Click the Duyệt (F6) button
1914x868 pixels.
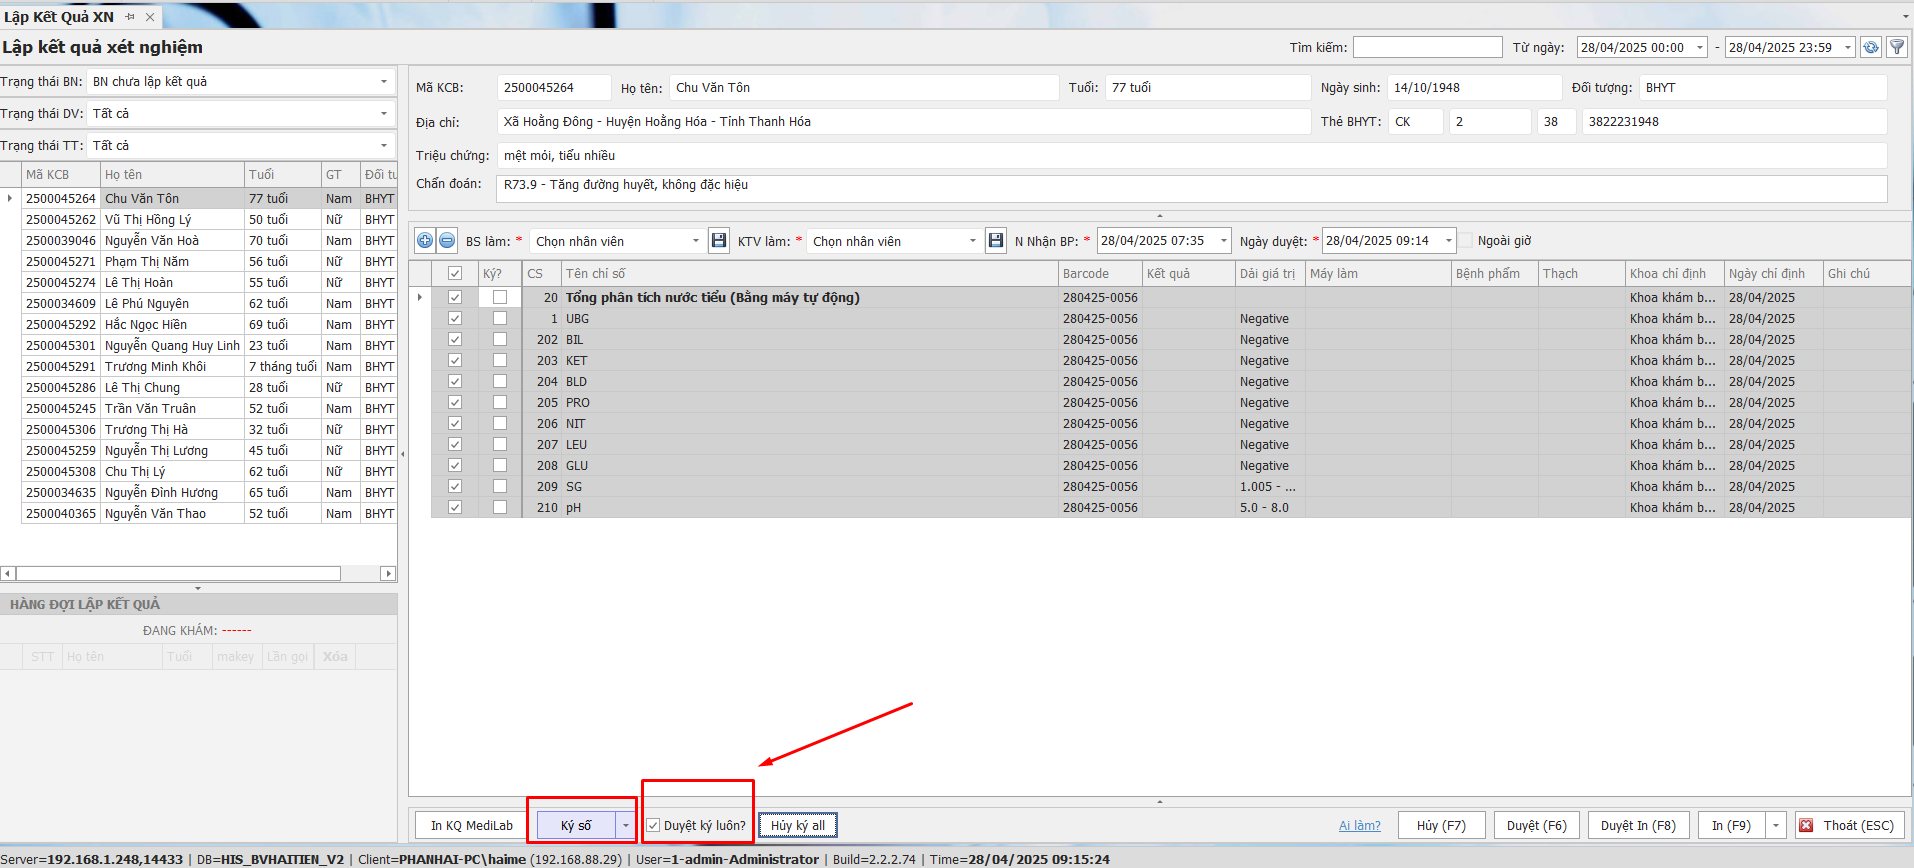1536,826
